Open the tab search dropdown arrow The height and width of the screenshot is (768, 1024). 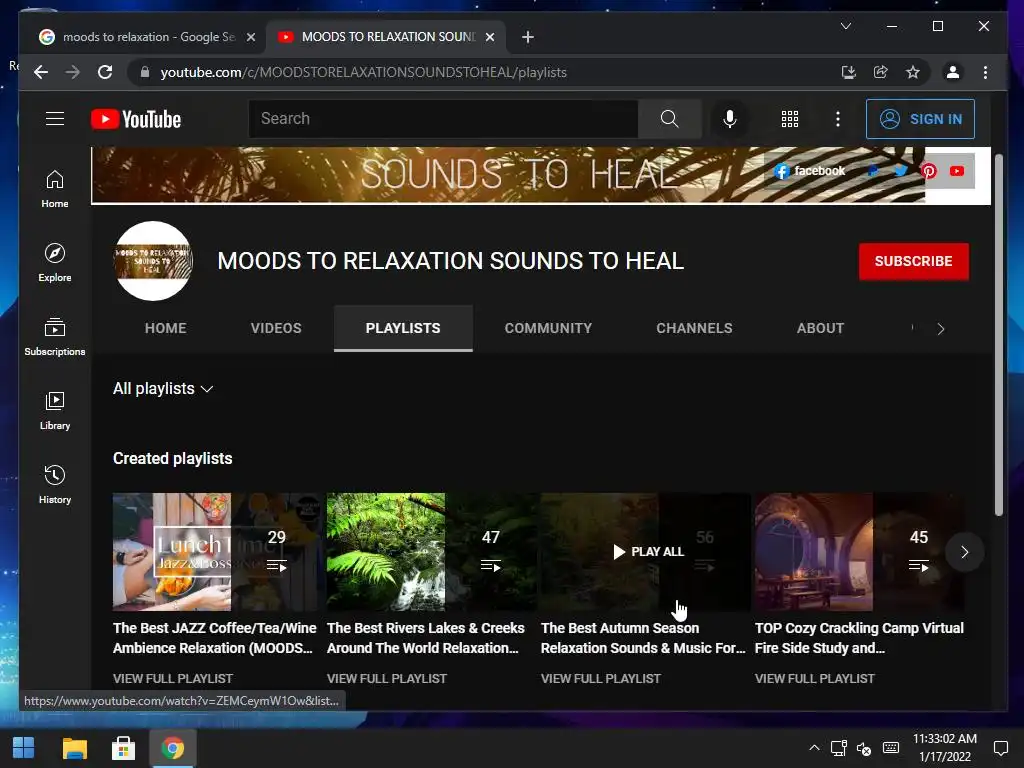tap(846, 26)
